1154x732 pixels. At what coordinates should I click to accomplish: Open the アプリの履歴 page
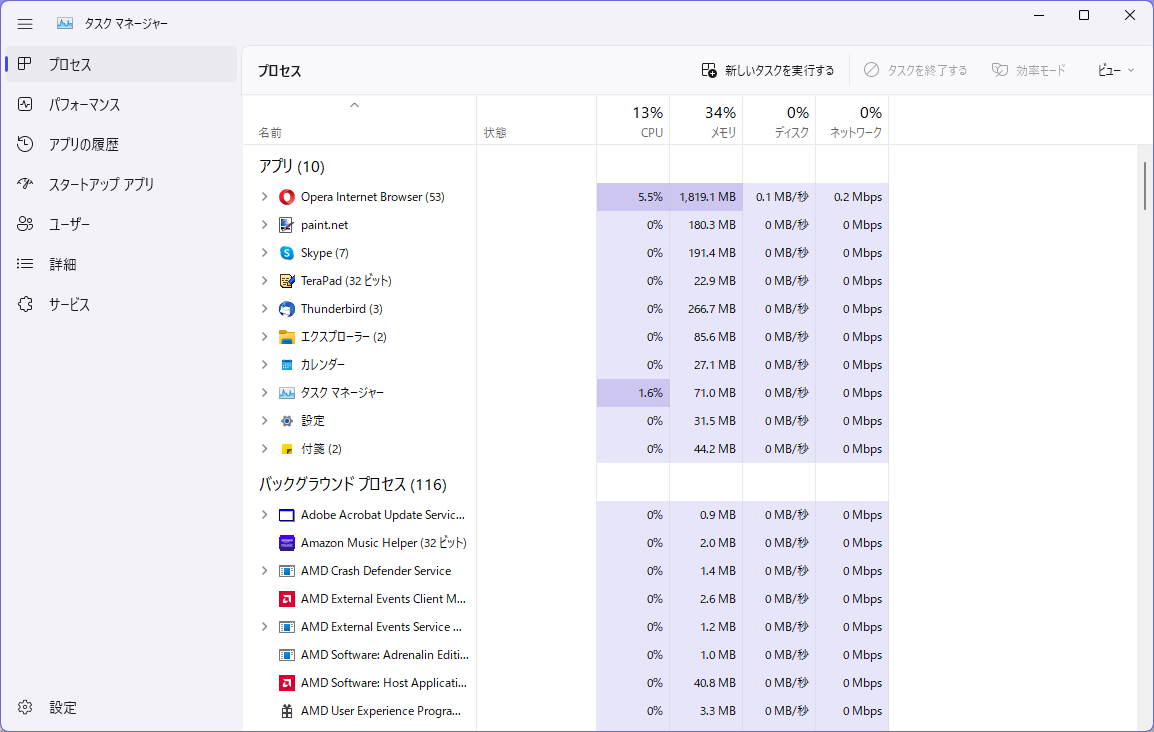coord(121,144)
